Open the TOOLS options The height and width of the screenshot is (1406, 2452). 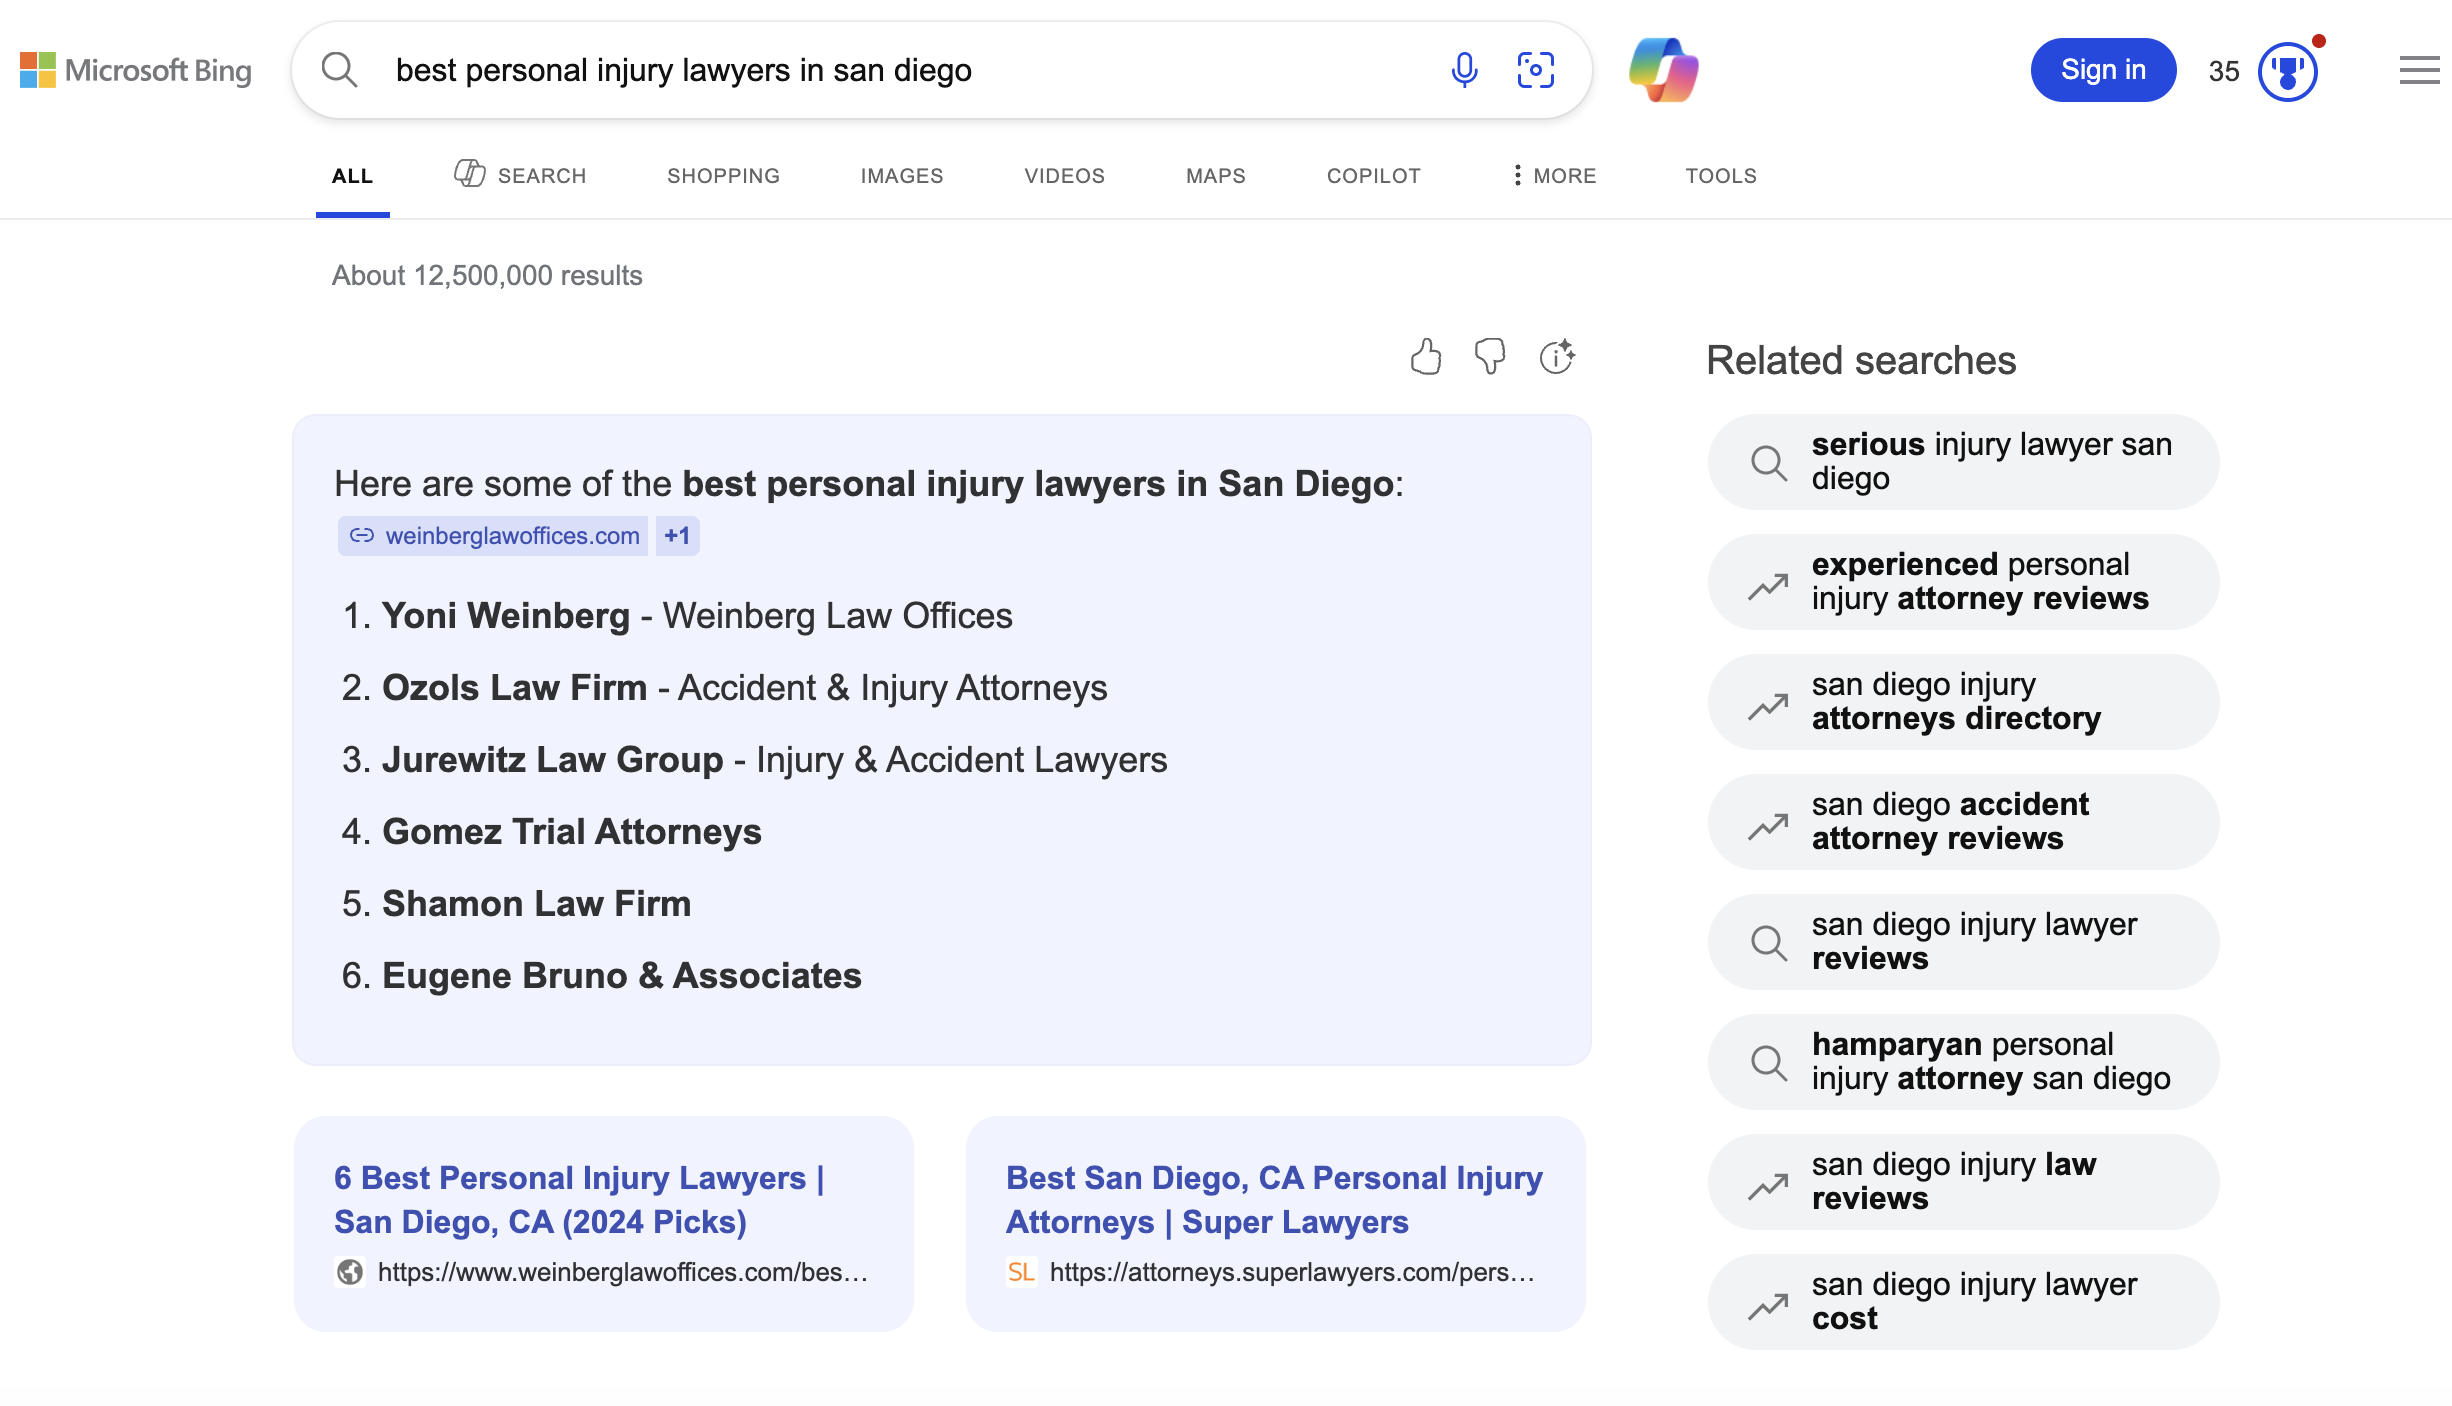coord(1720,176)
